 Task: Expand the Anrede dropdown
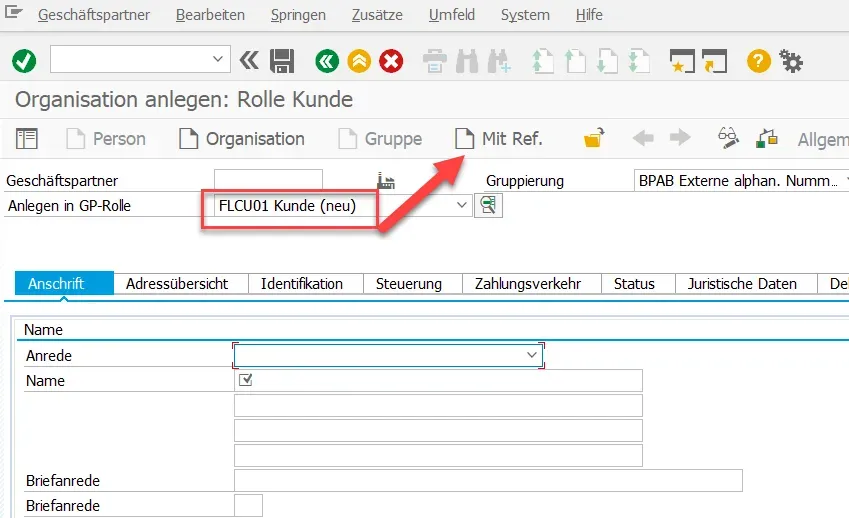[x=532, y=355]
